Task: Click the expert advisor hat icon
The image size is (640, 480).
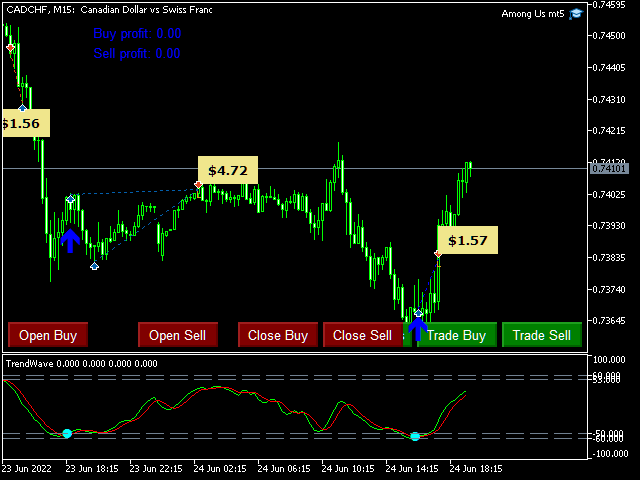Action: click(576, 15)
